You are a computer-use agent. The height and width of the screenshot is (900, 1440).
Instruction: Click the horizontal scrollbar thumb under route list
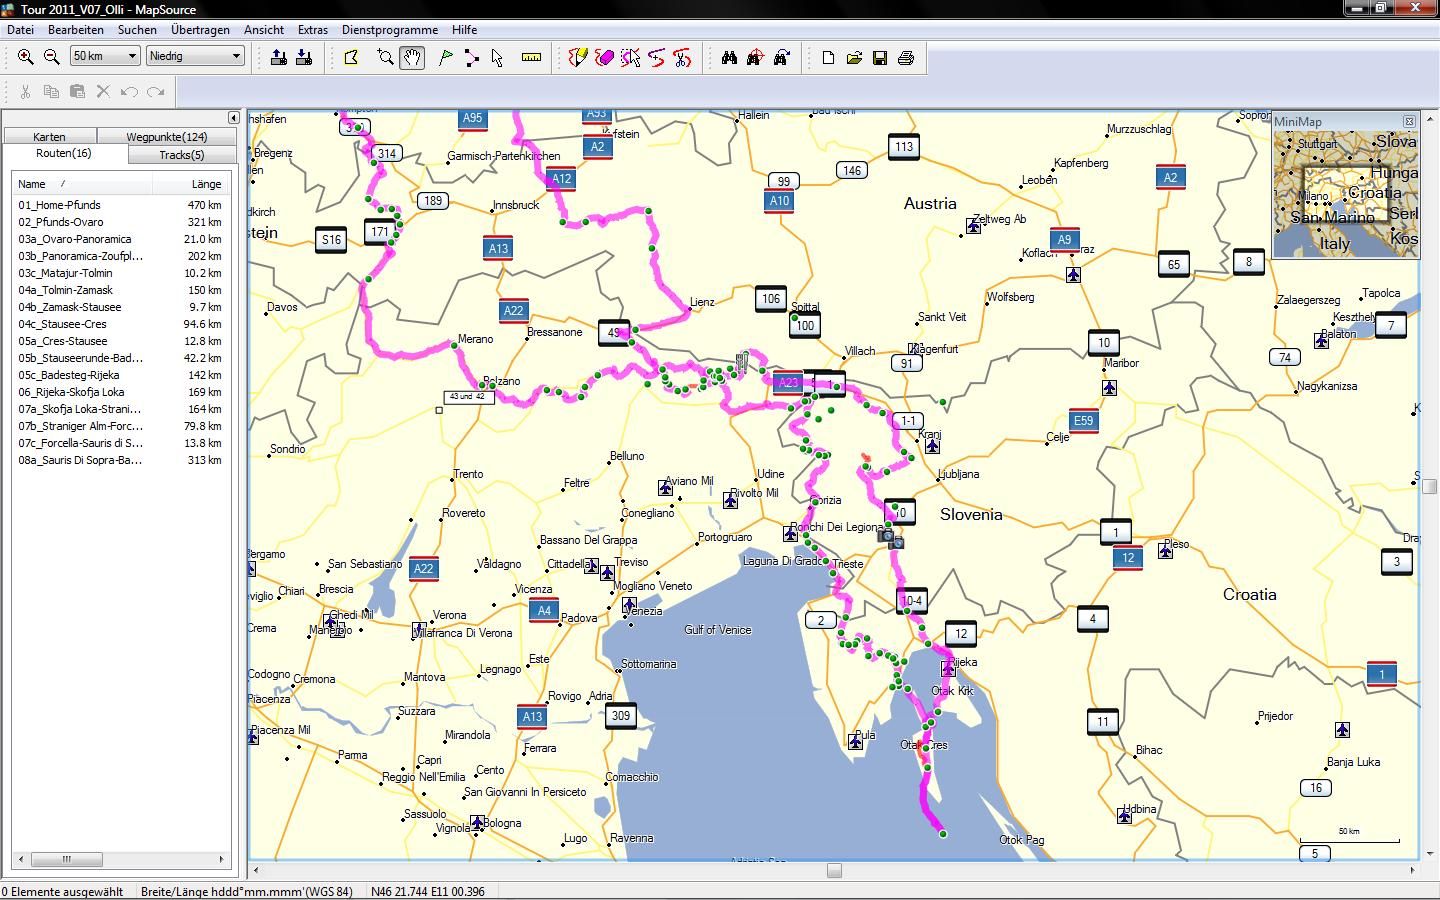67,859
